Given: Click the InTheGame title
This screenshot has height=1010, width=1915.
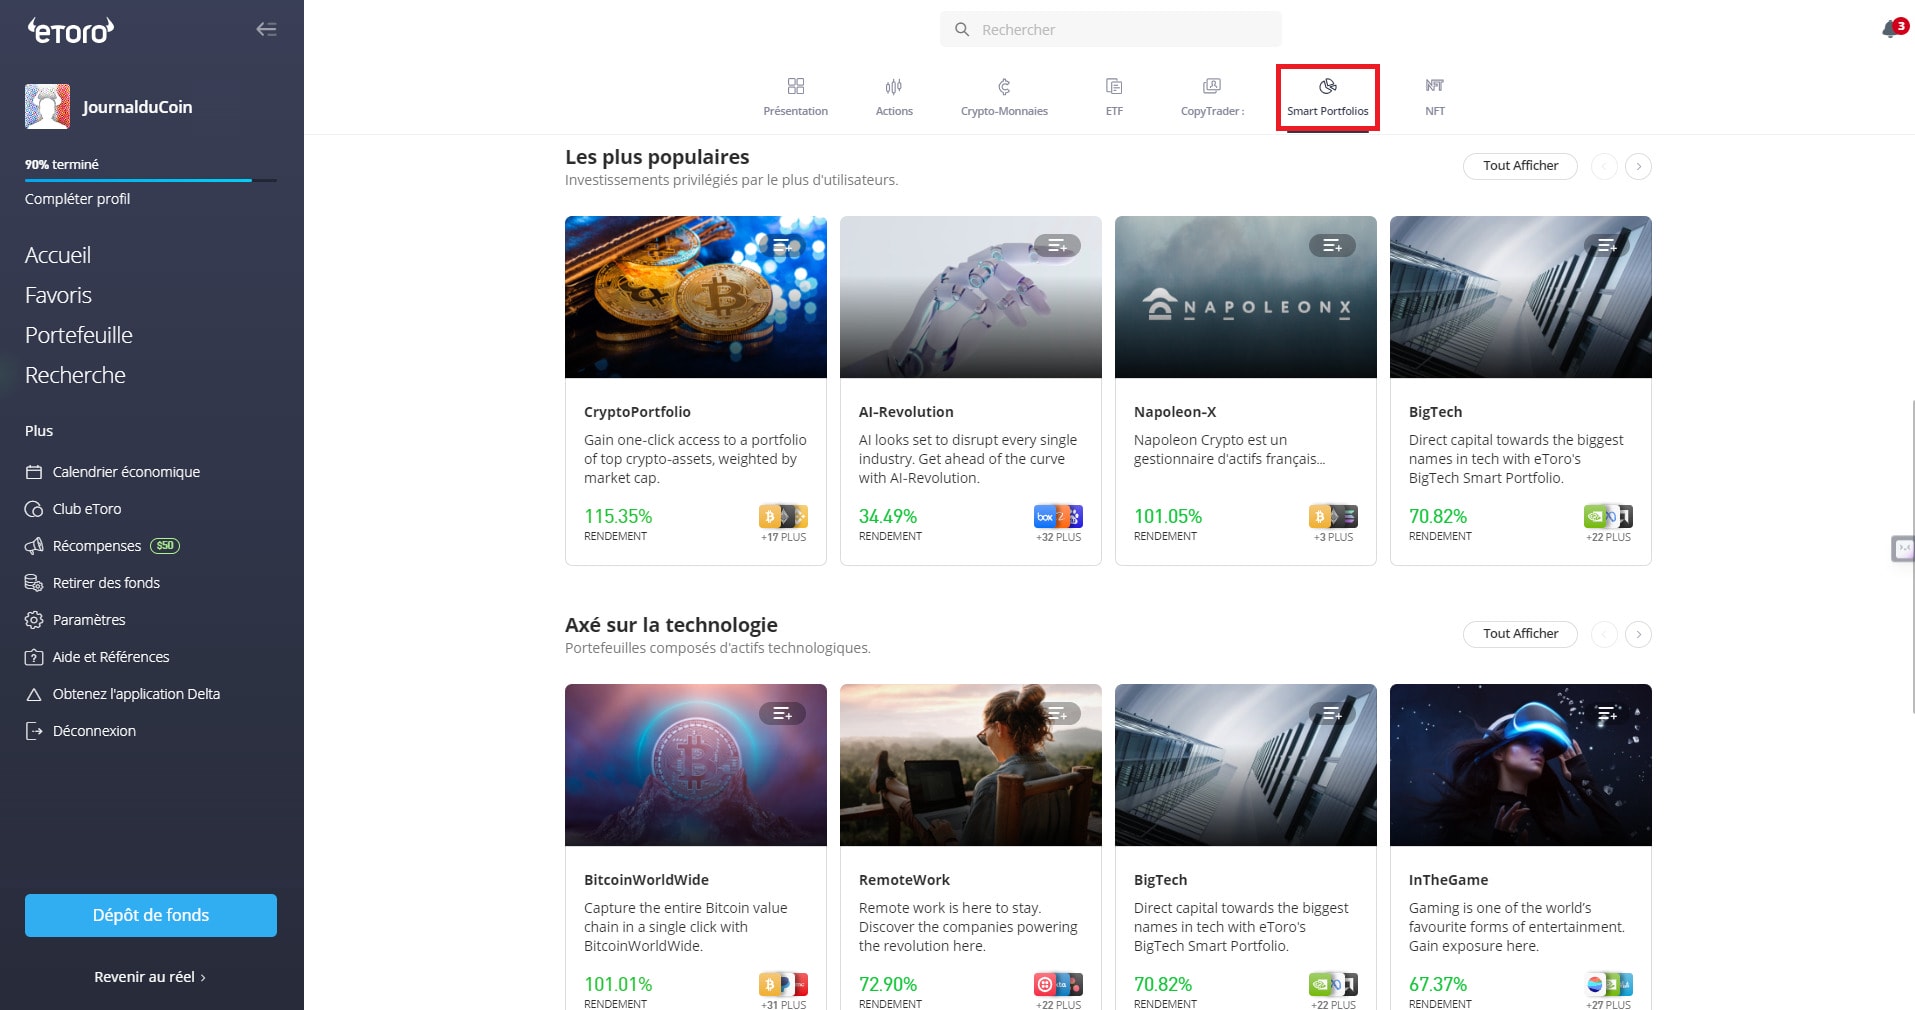Looking at the screenshot, I should pyautogui.click(x=1448, y=880).
